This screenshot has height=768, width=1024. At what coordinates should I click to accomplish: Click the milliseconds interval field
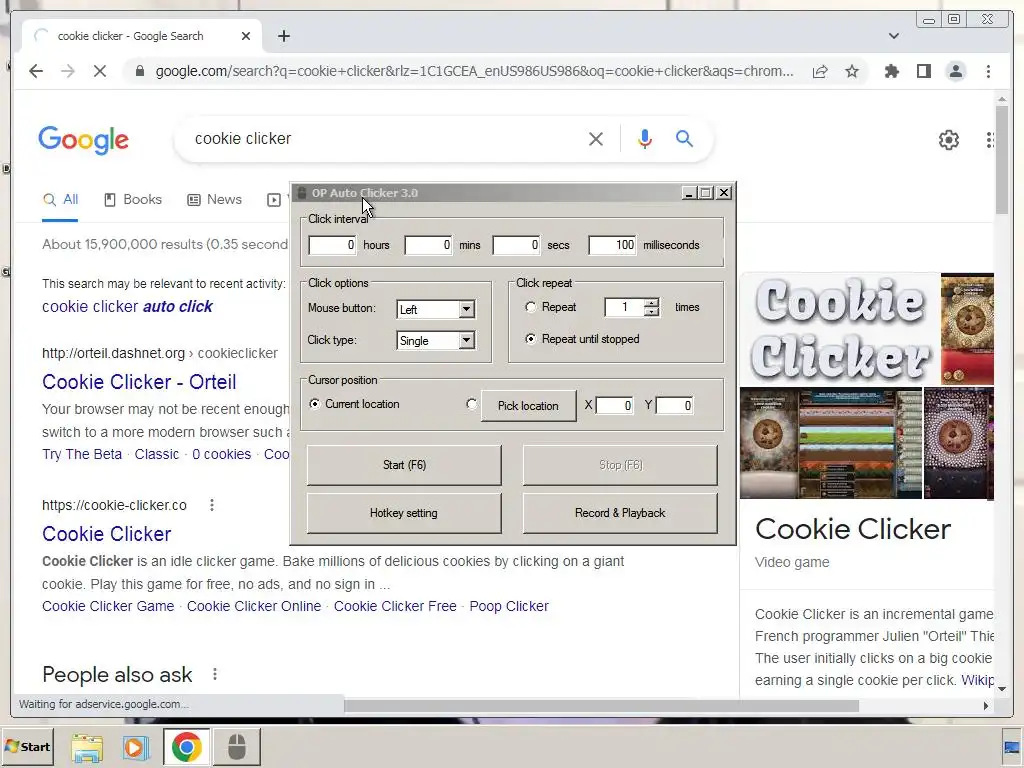point(613,245)
